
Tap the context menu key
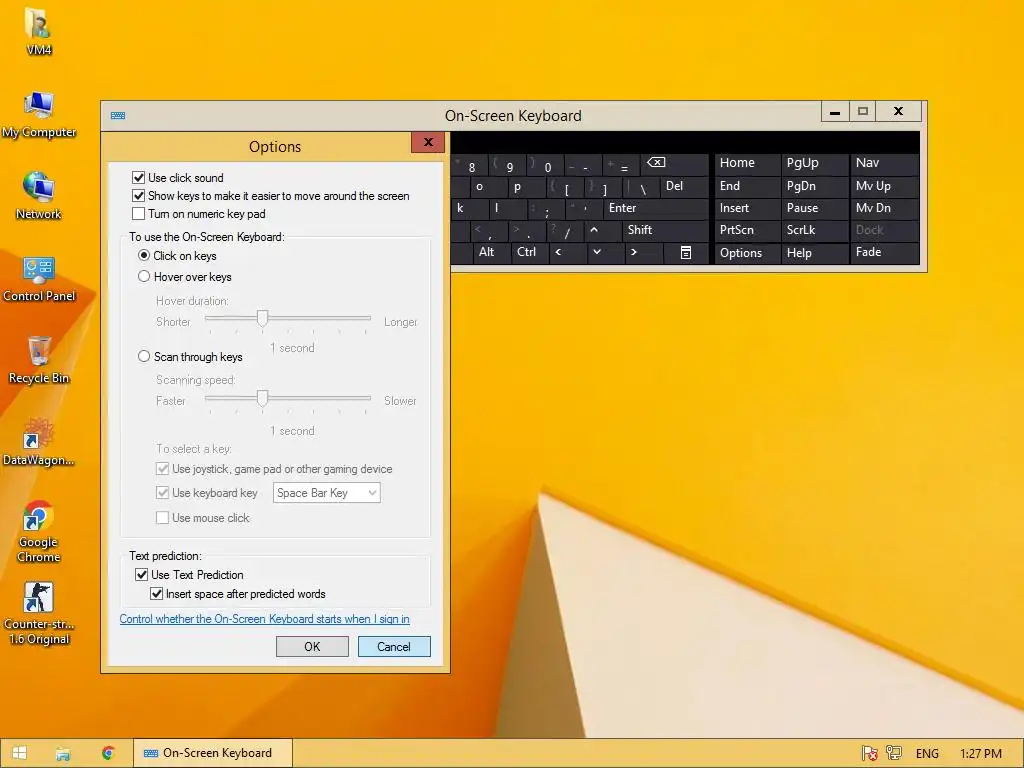tap(686, 253)
